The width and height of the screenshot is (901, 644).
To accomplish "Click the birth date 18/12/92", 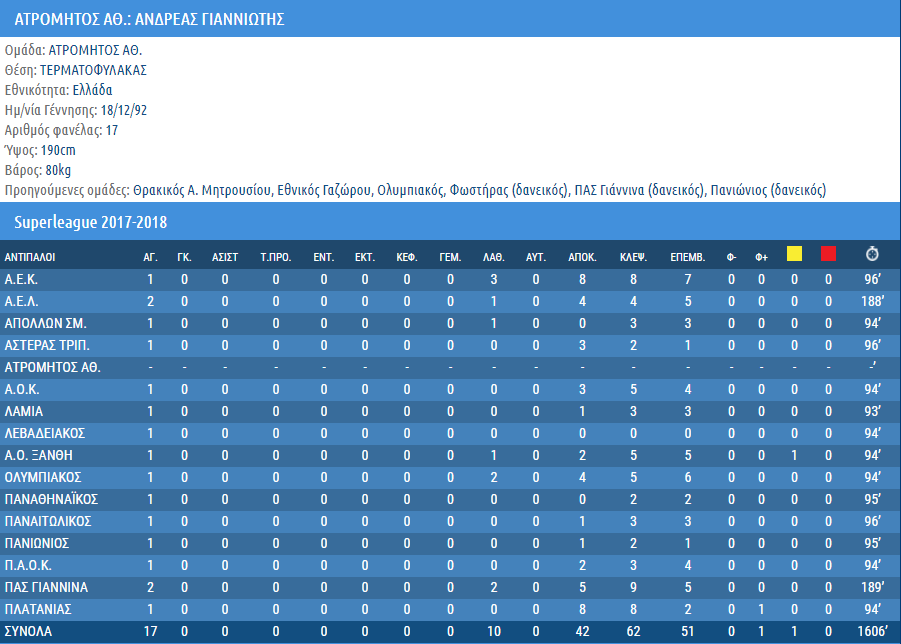I will (124, 110).
